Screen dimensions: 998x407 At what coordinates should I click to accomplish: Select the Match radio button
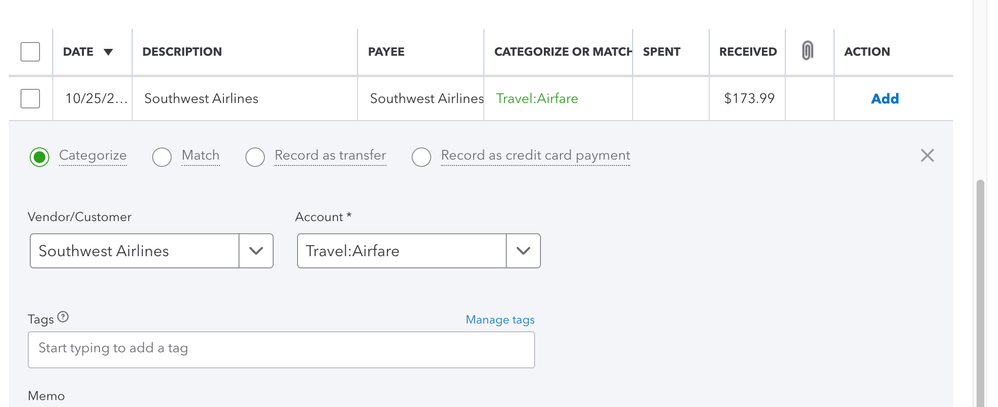pos(162,157)
